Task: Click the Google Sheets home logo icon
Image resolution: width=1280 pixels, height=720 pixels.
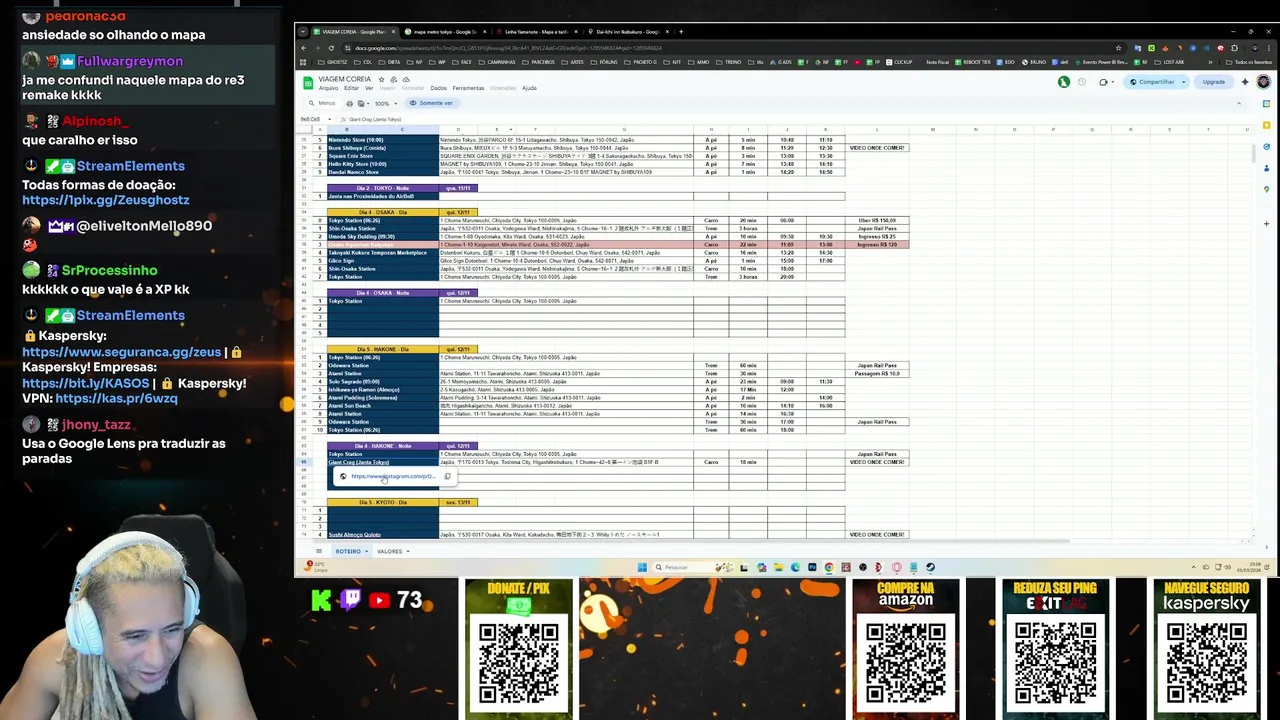Action: click(x=308, y=82)
